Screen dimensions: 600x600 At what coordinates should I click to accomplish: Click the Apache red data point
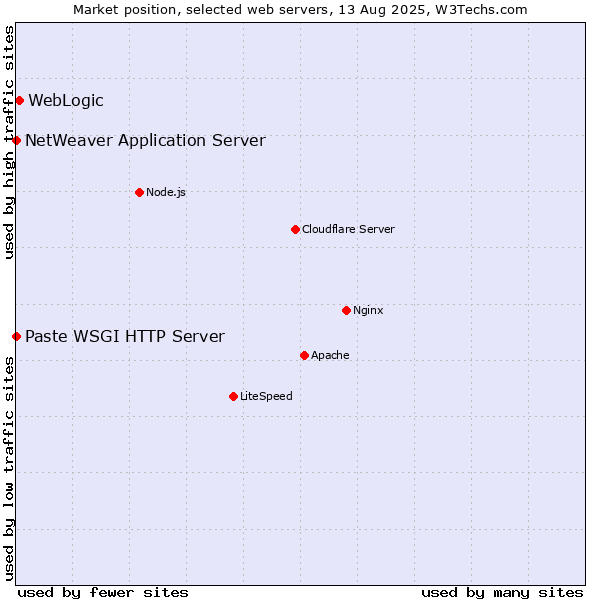click(305, 355)
